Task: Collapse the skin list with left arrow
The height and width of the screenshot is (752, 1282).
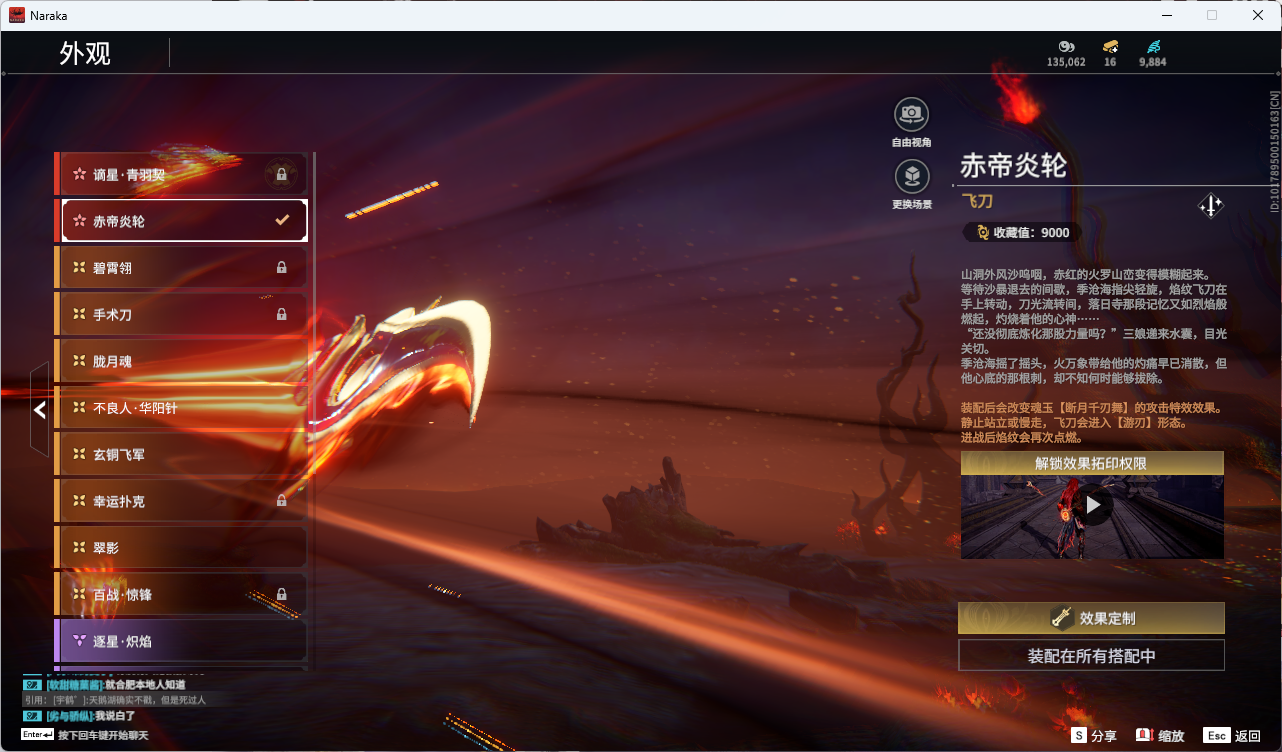Action: [40, 409]
